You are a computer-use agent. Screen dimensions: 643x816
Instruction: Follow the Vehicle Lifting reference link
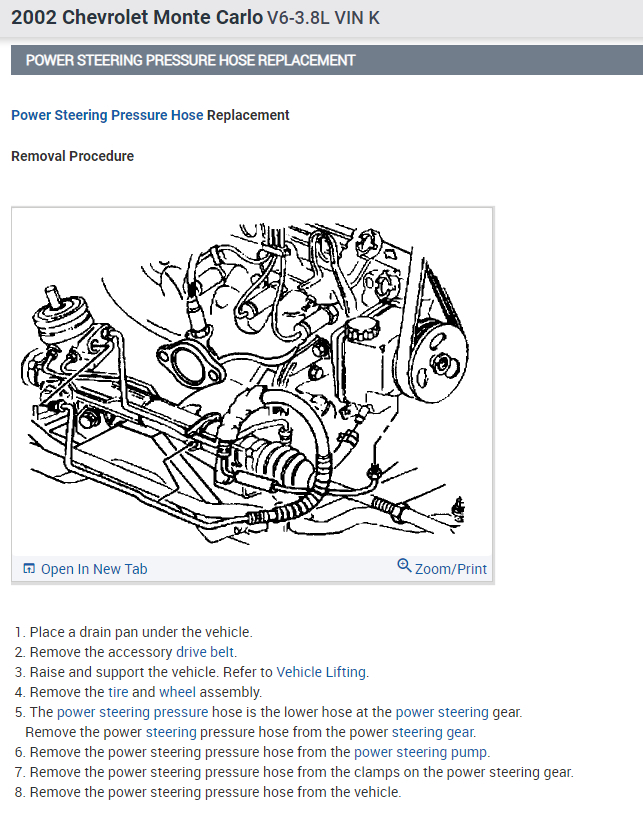[322, 672]
